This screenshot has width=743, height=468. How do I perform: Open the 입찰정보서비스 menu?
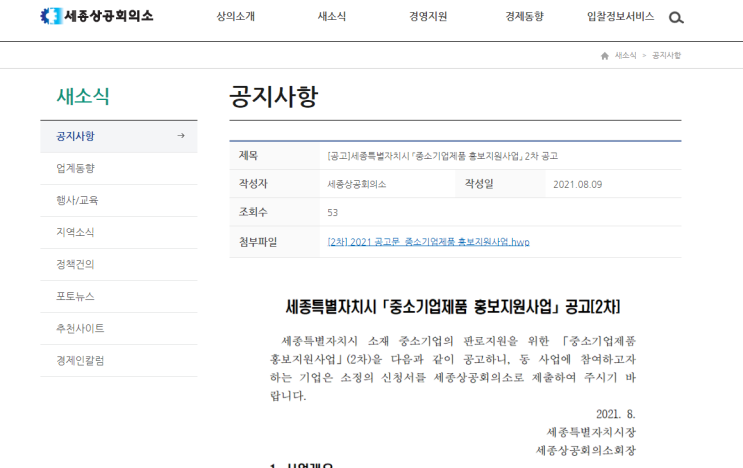click(620, 17)
